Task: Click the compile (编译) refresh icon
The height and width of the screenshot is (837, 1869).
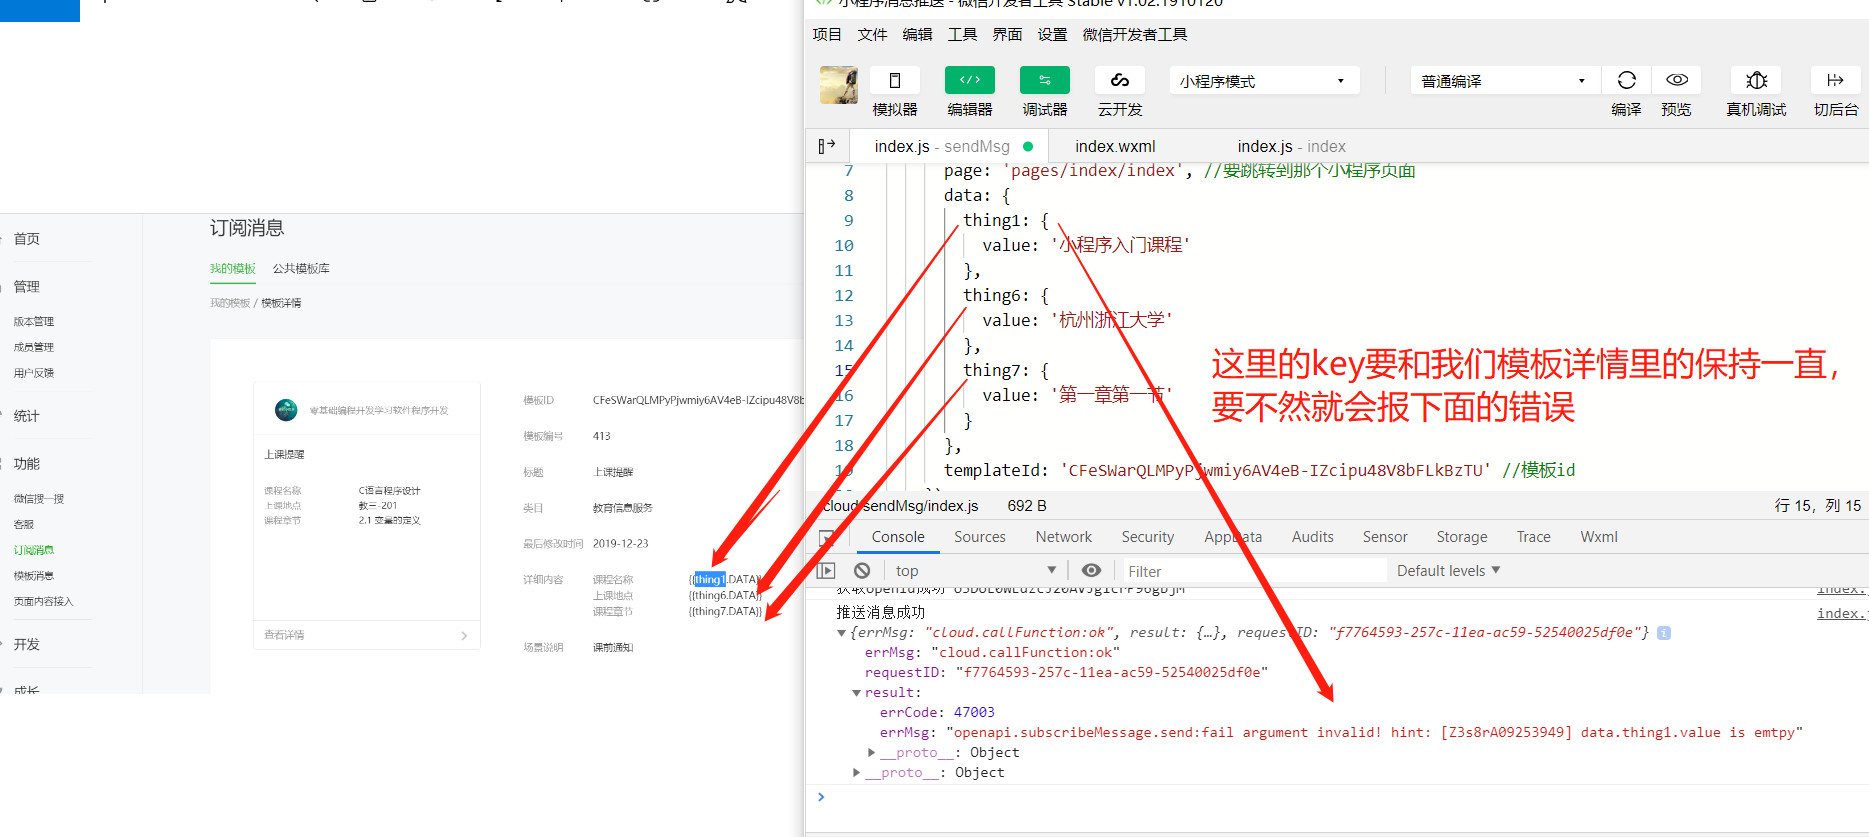Action: (x=1627, y=80)
